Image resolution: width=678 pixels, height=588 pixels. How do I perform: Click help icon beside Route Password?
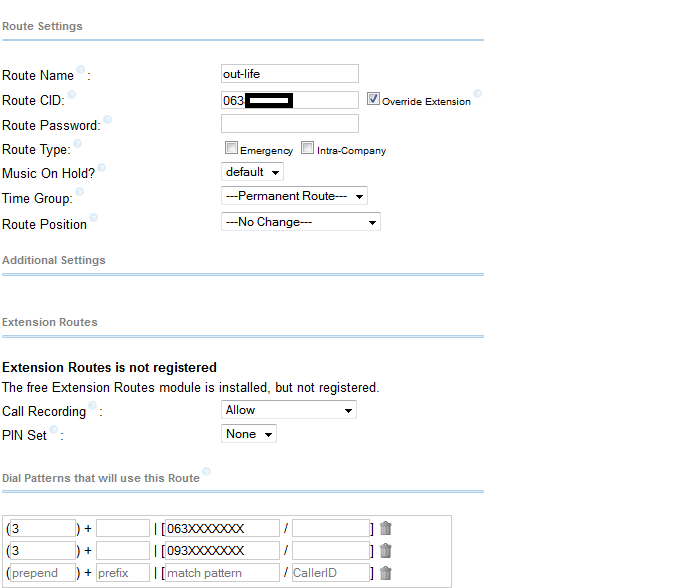coord(107,120)
